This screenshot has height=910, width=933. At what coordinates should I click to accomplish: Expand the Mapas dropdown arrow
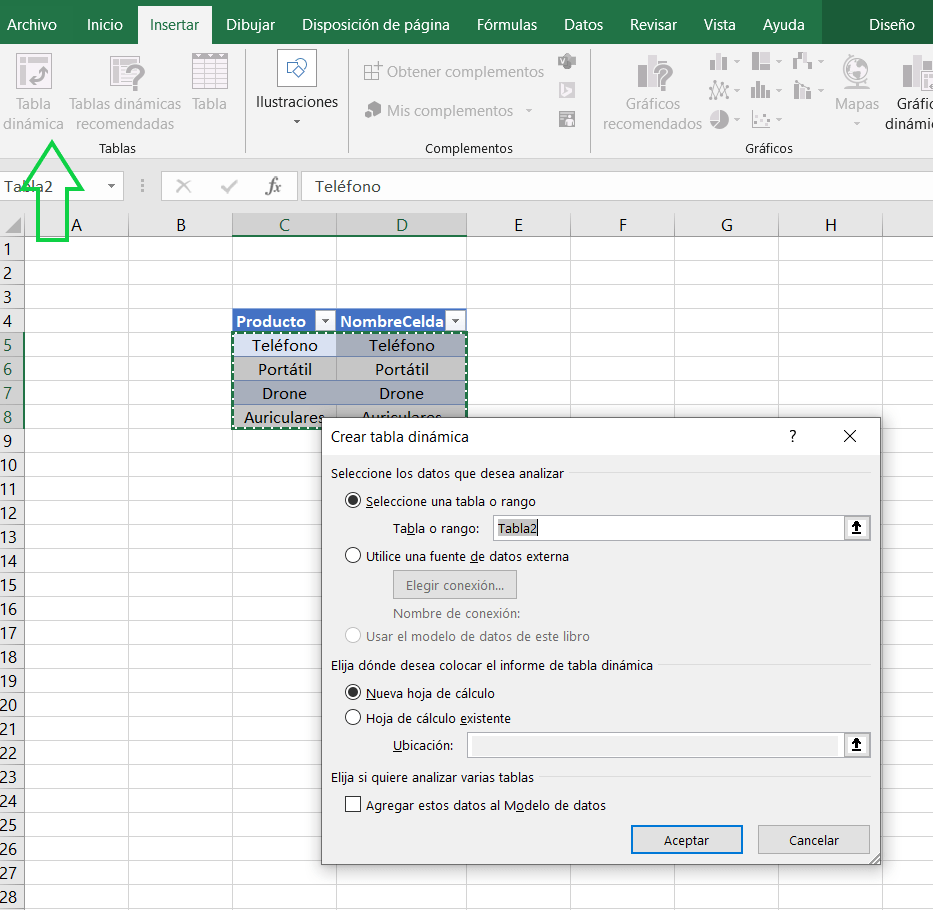857,124
